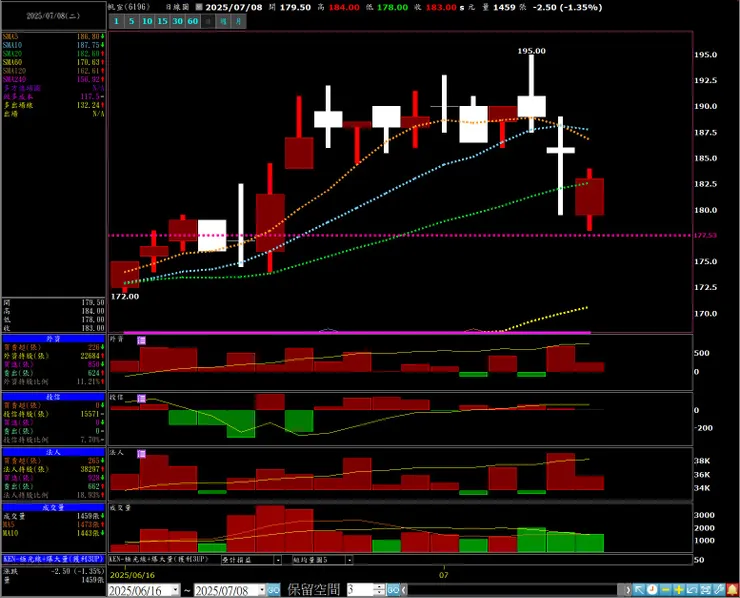
Task: Switch to 15-minute timeframe
Action: [x=162, y=21]
